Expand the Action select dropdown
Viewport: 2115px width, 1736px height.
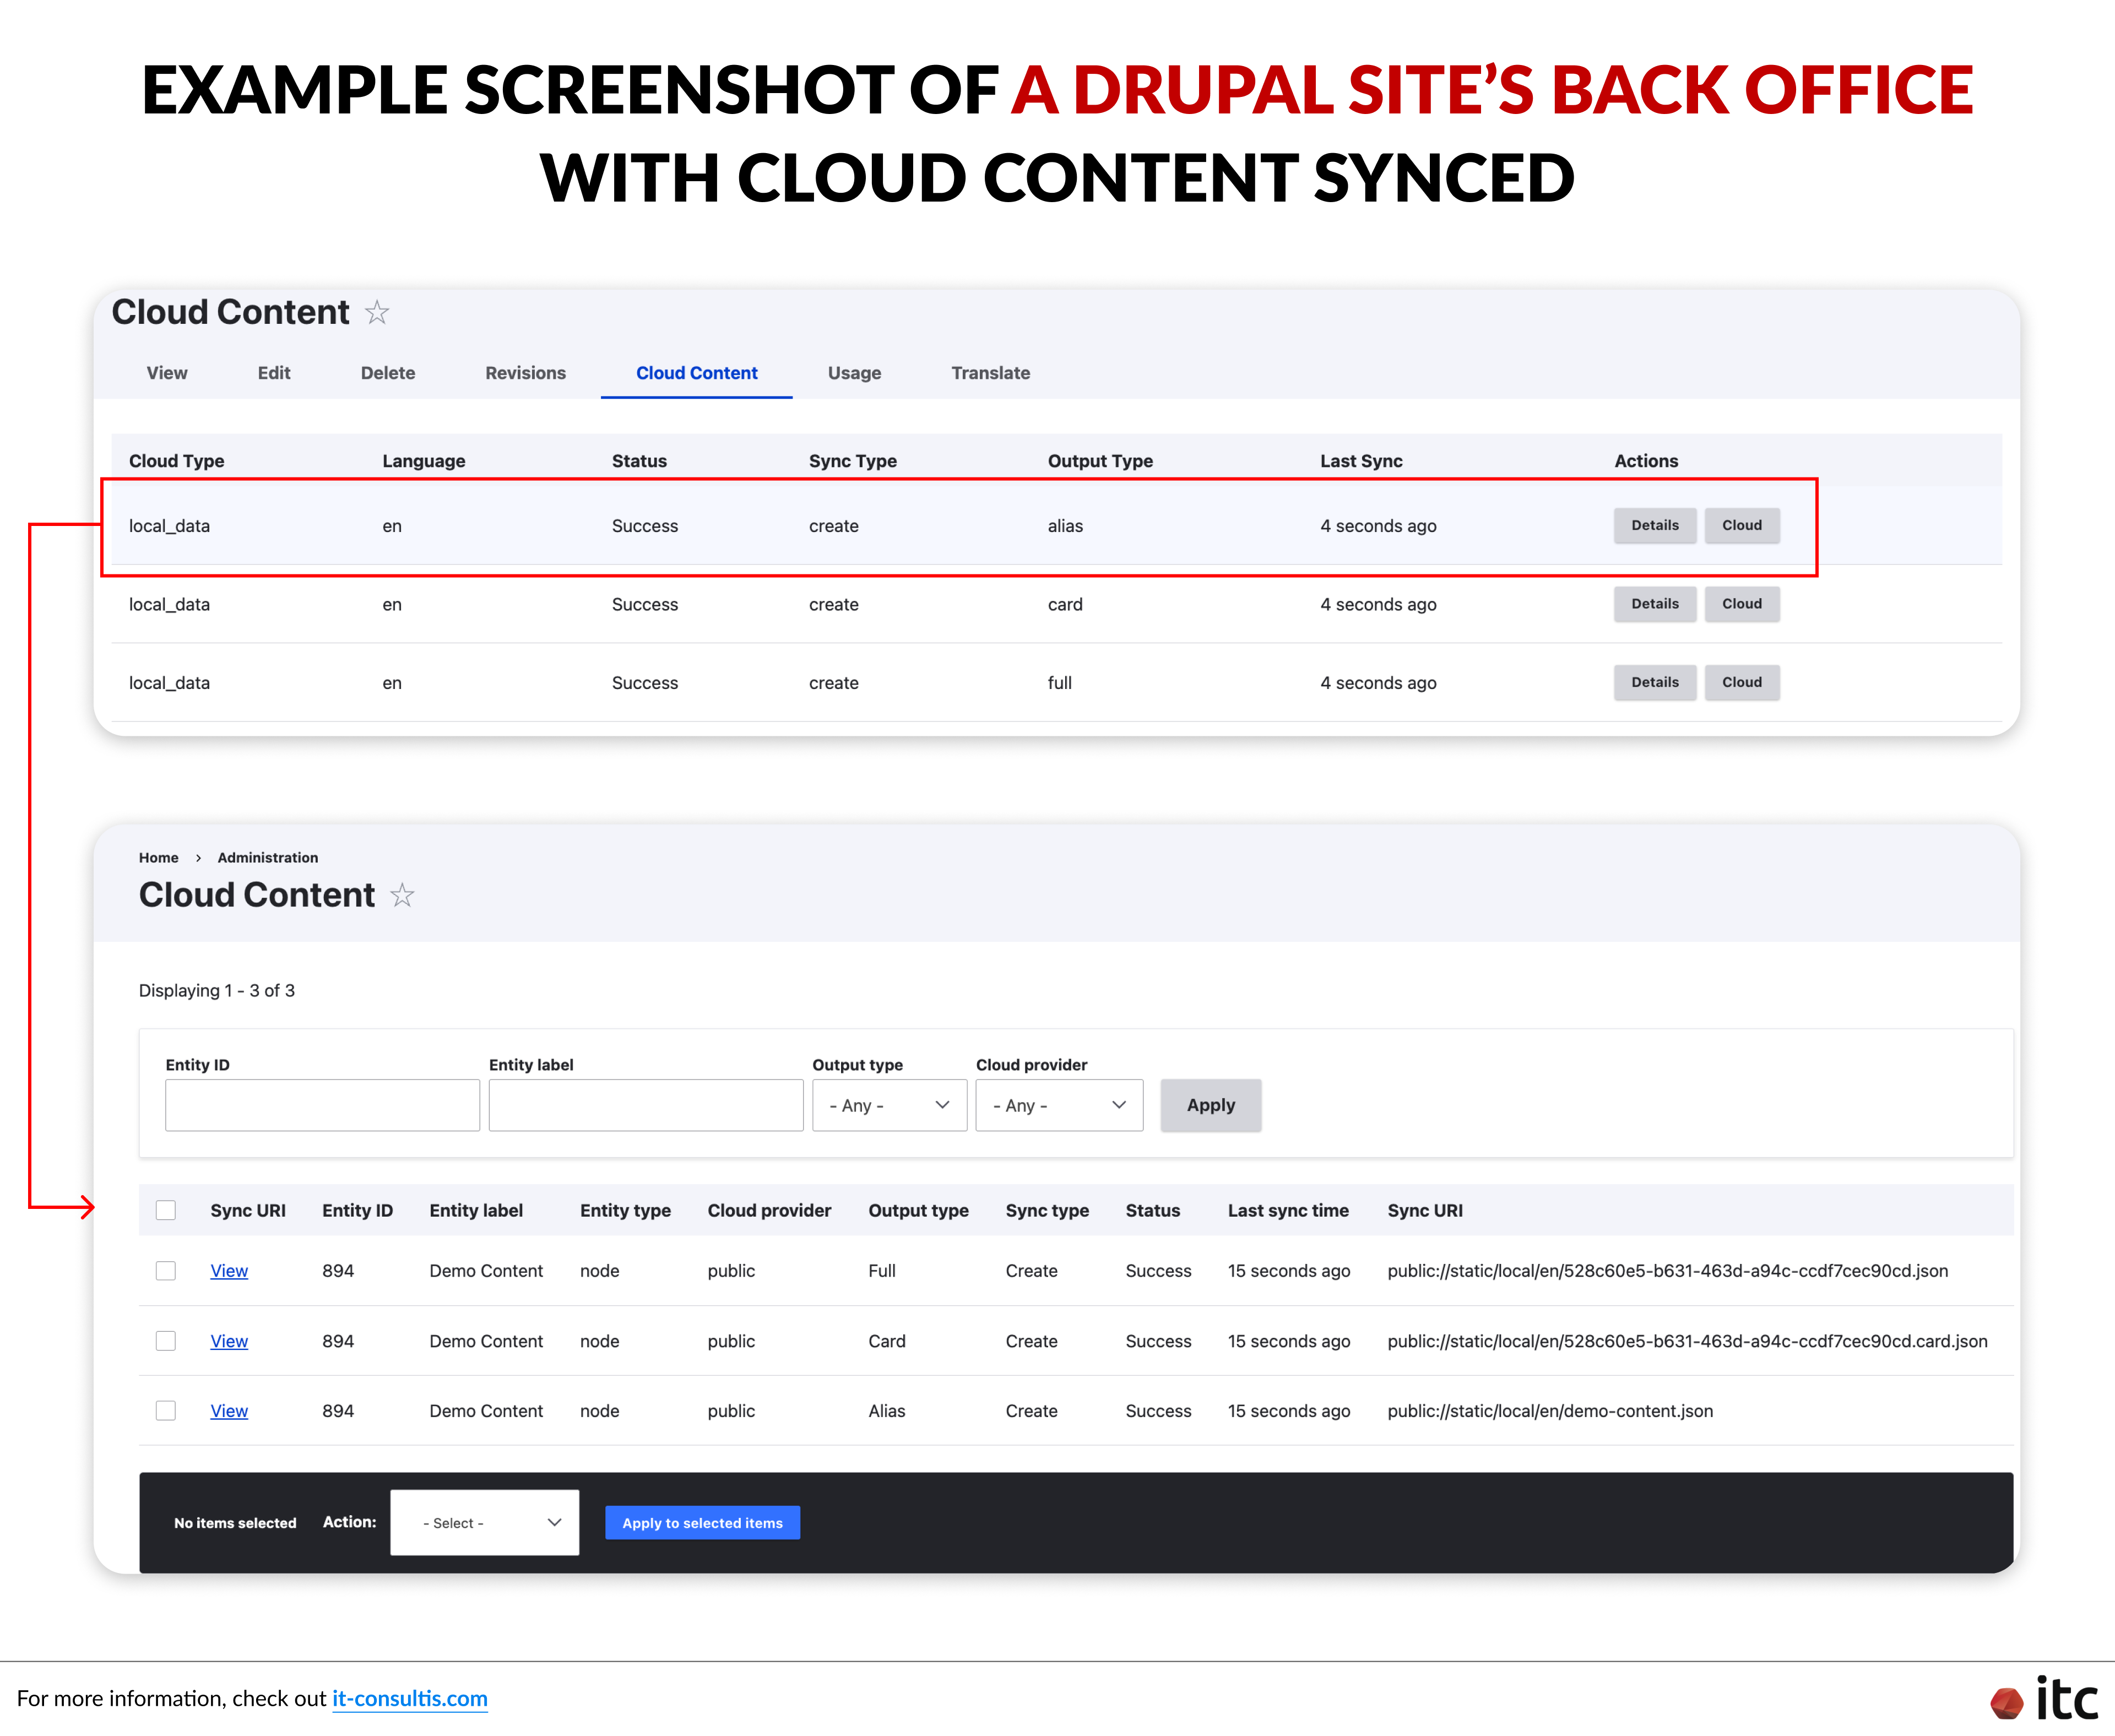484,1522
